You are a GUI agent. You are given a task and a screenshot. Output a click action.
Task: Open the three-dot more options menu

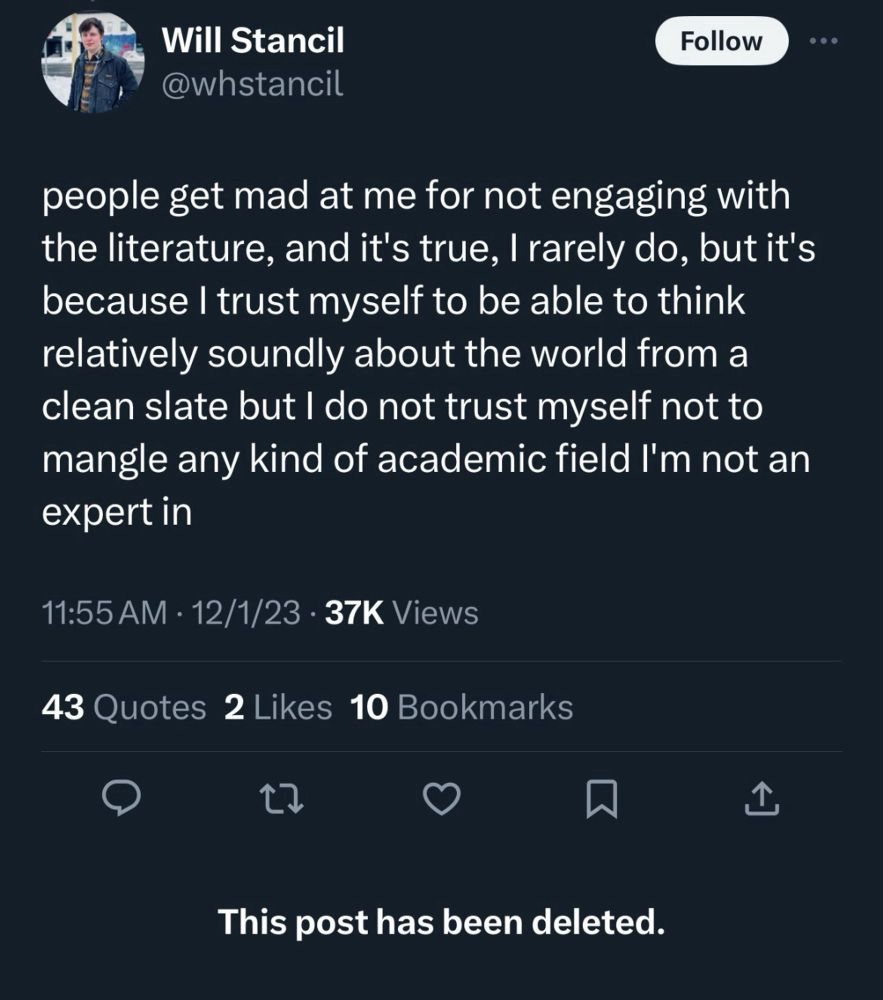point(823,41)
